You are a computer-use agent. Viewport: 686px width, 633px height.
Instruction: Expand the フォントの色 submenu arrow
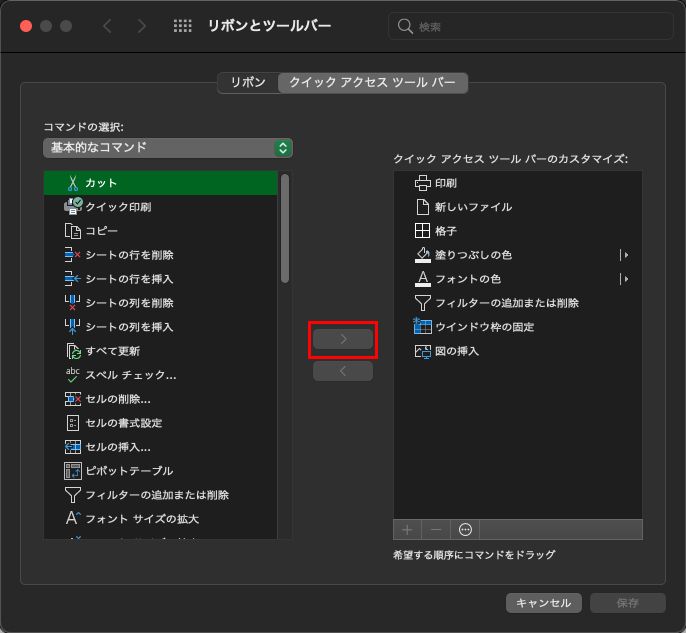coord(625,279)
